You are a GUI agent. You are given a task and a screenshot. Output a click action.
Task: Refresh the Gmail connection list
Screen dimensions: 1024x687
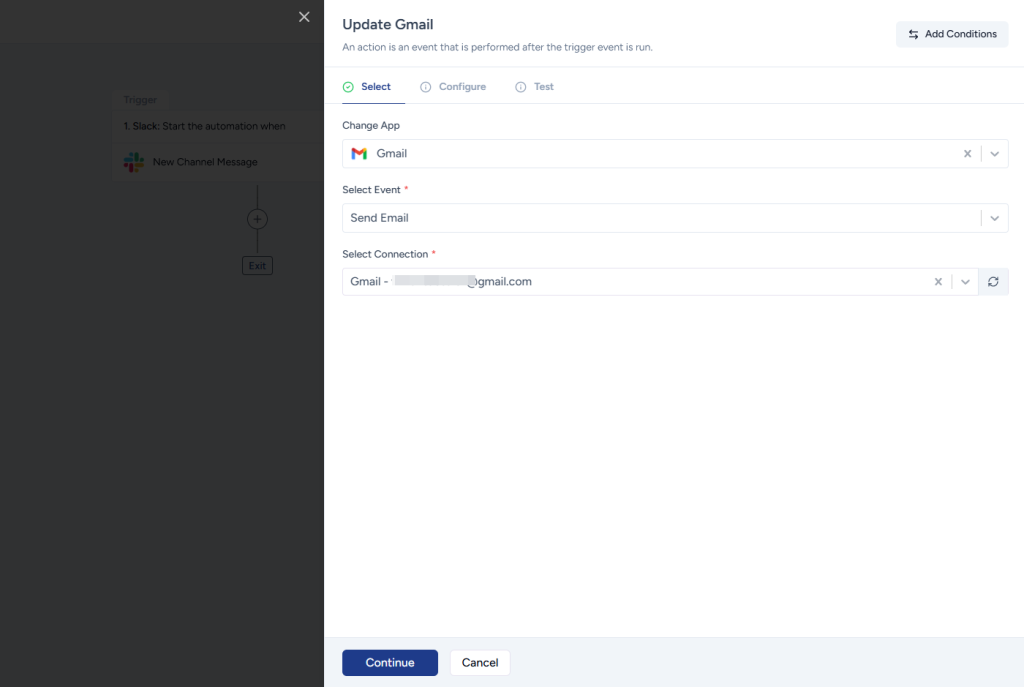pos(993,282)
